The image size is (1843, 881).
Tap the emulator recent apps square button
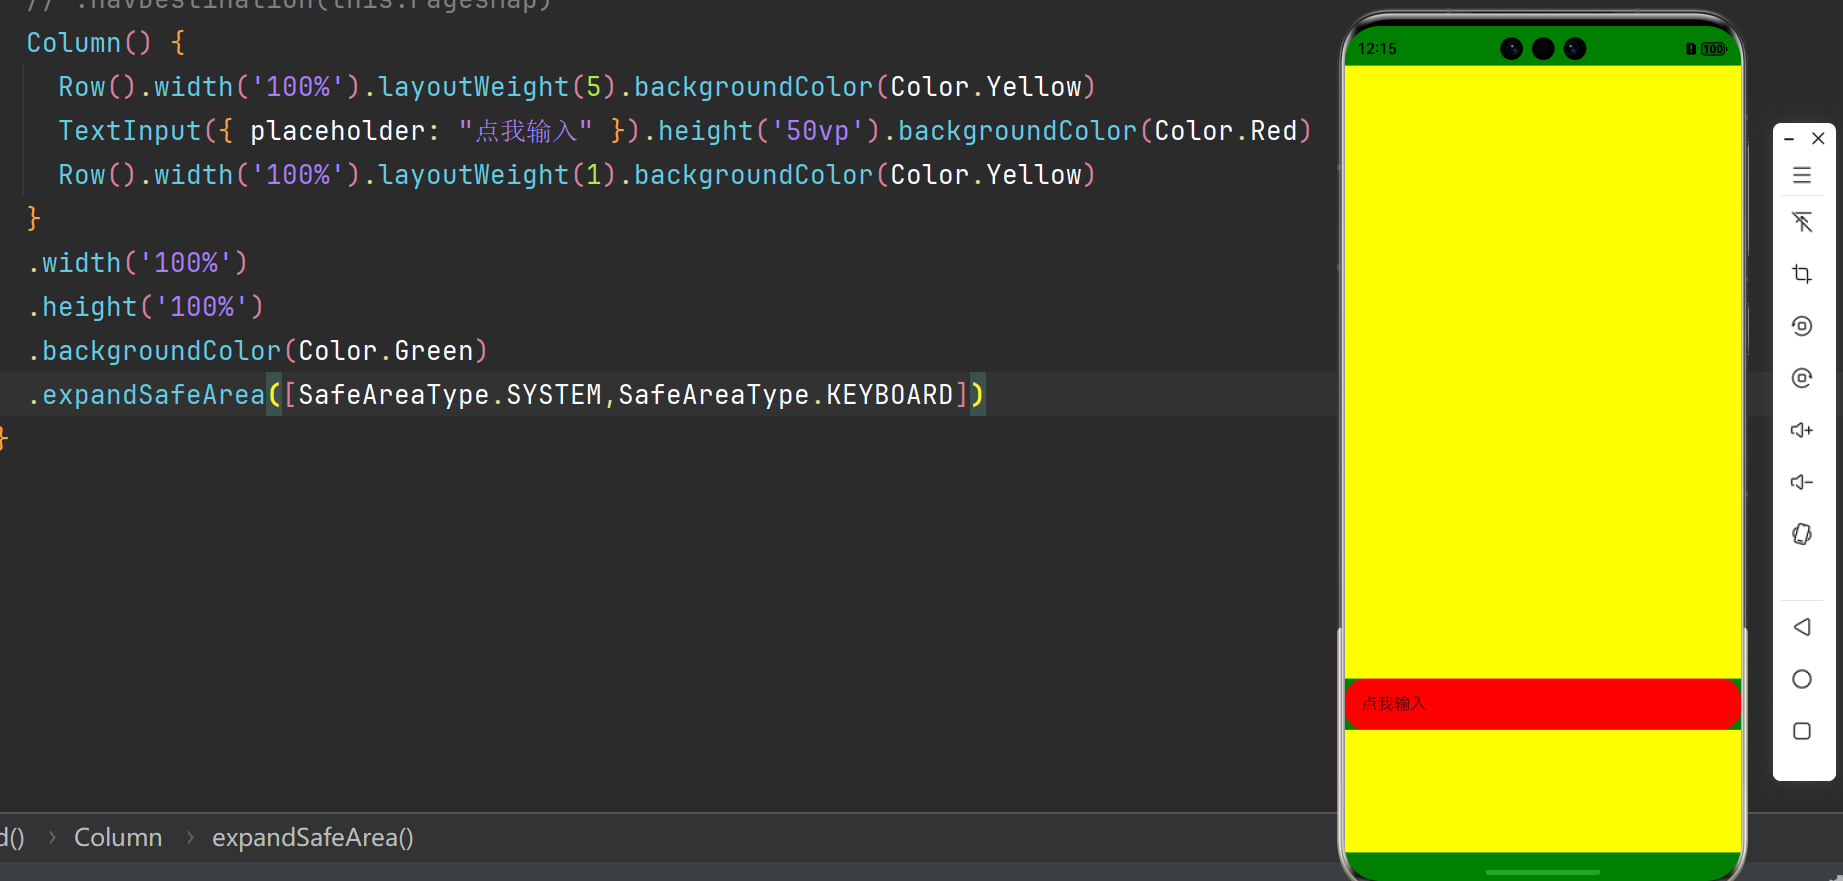[x=1802, y=731]
